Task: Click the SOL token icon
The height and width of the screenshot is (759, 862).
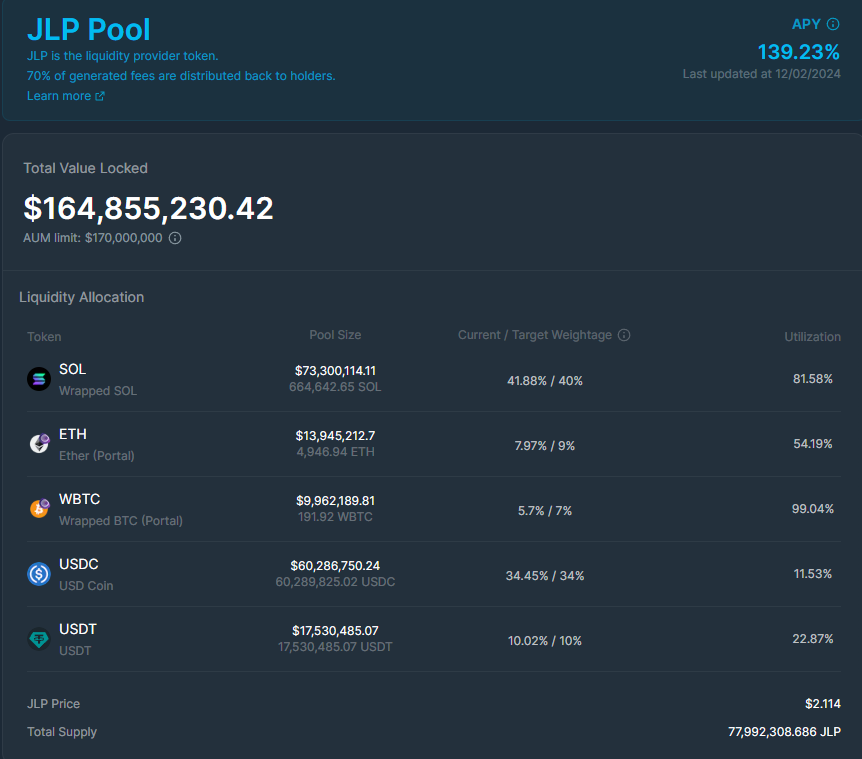Action: click(39, 379)
